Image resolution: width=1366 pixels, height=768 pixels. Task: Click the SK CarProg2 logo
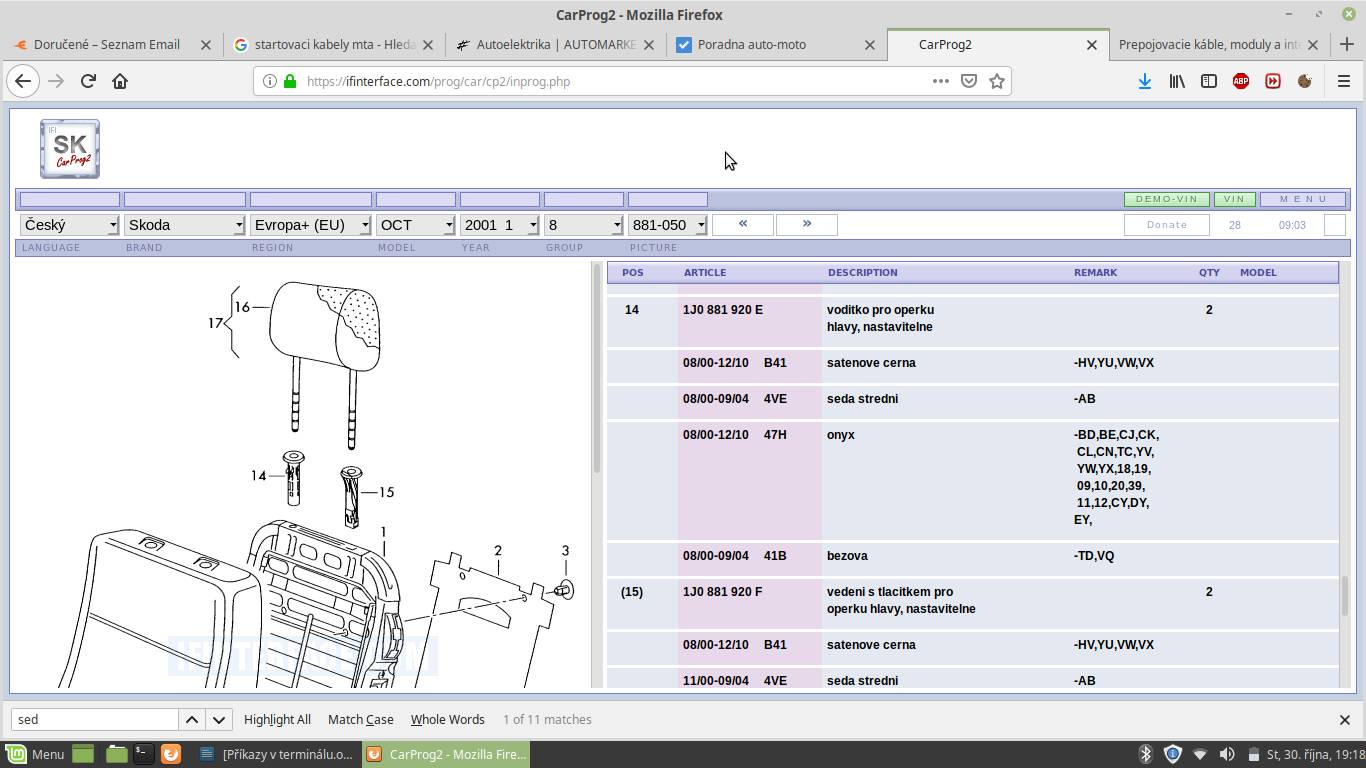click(x=70, y=149)
